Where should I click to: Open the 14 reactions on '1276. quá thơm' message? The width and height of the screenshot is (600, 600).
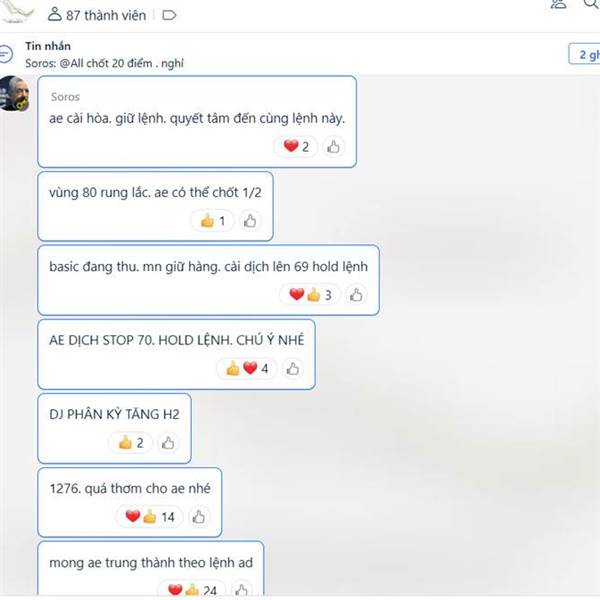[150, 517]
